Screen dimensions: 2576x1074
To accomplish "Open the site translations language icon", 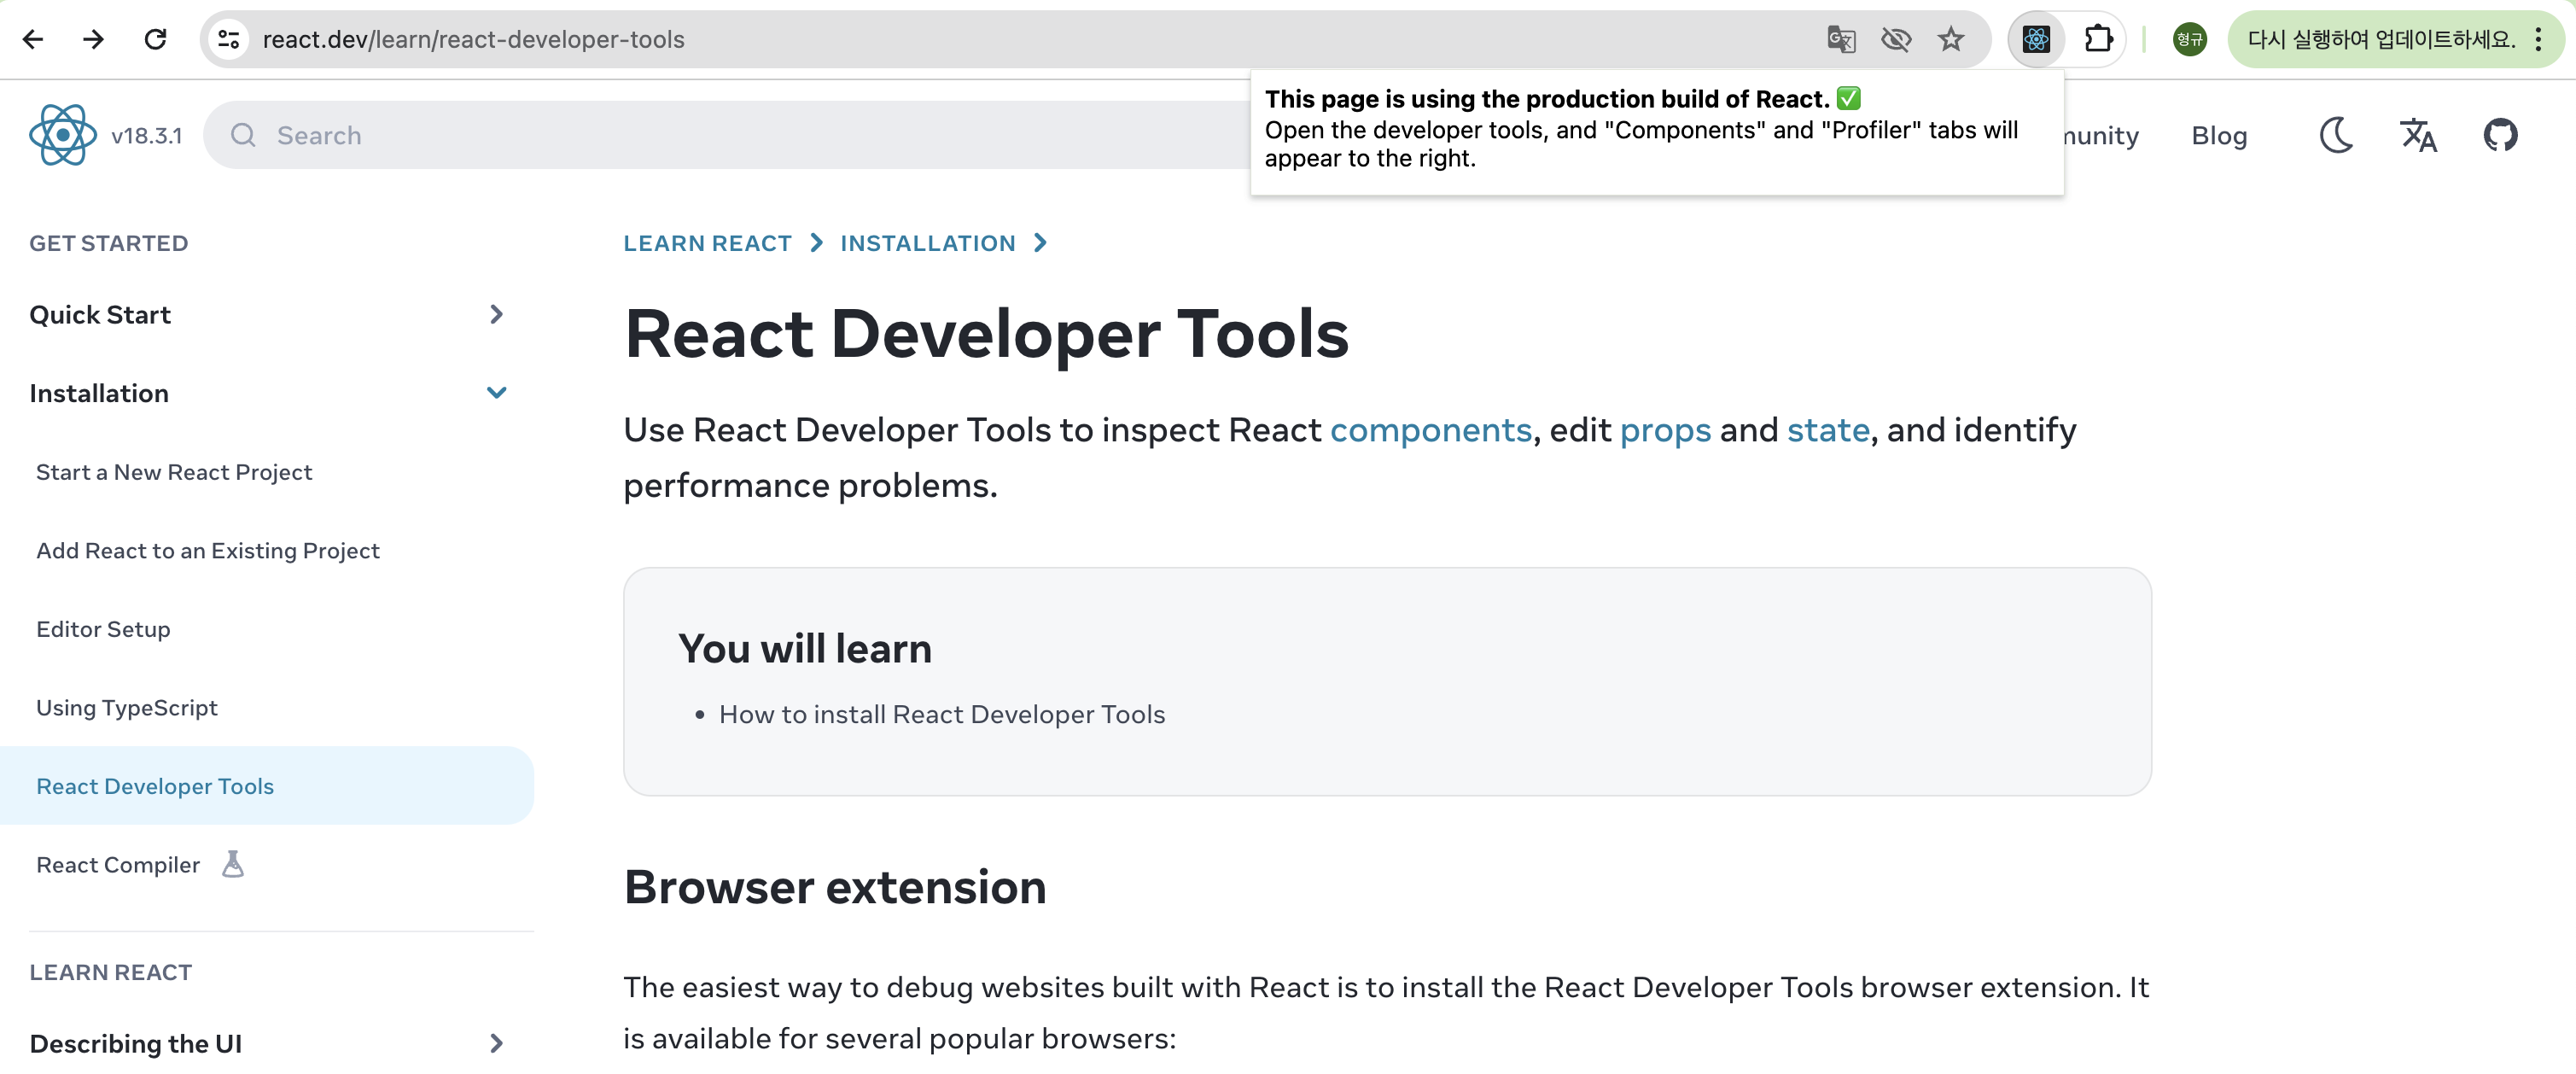I will [2418, 134].
